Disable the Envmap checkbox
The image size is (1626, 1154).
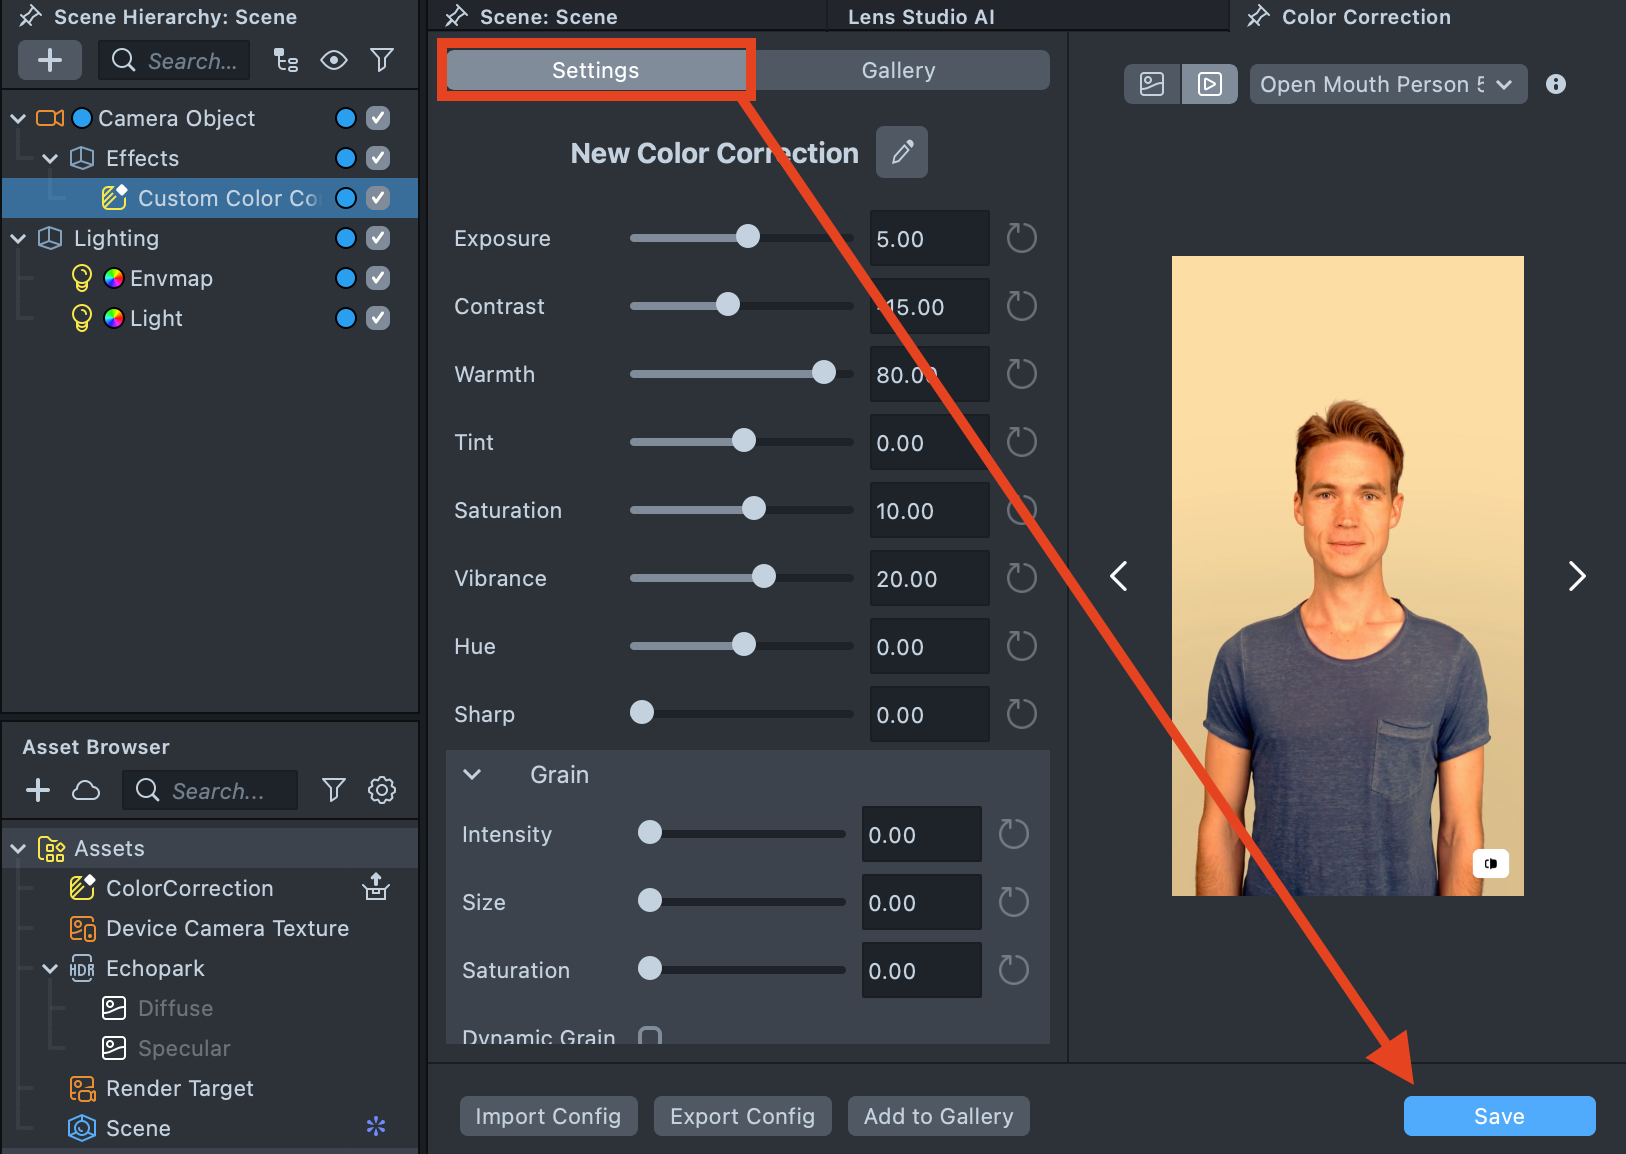click(378, 278)
